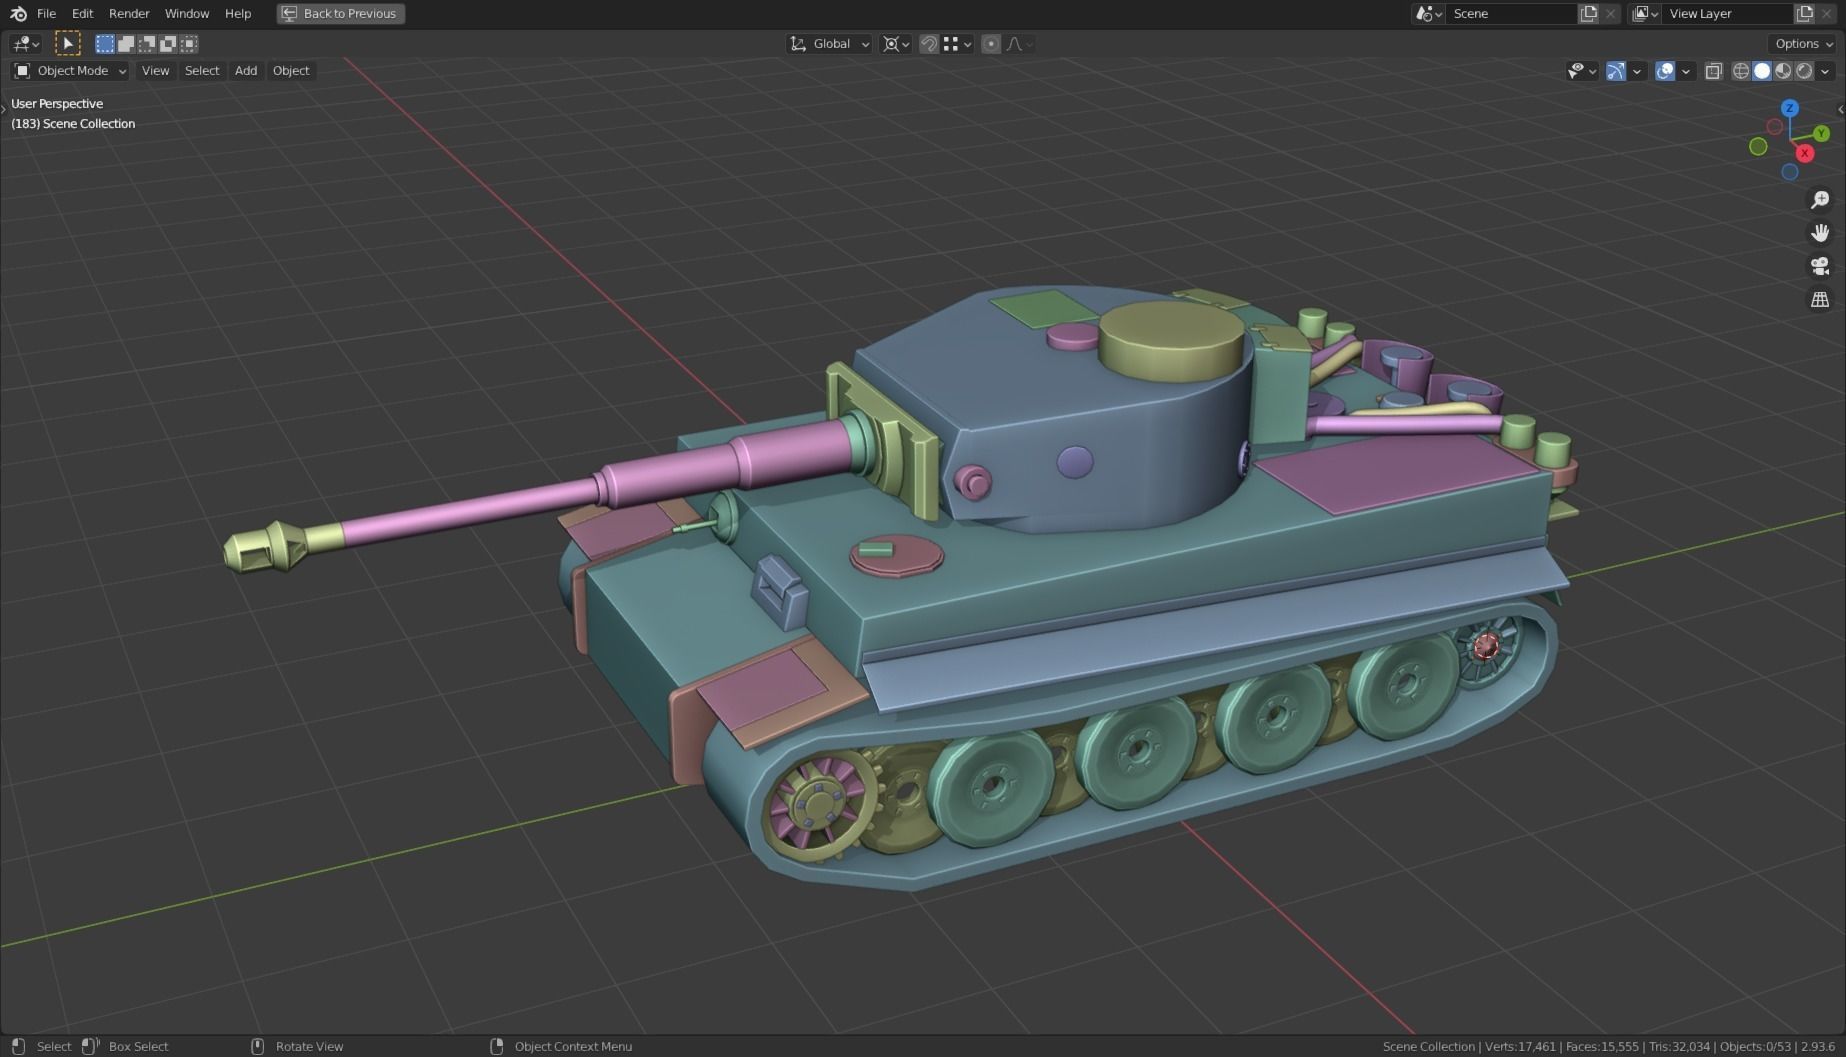Remove the View Layer with X icon
Screen dimensions: 1846x1057
pos(1826,14)
